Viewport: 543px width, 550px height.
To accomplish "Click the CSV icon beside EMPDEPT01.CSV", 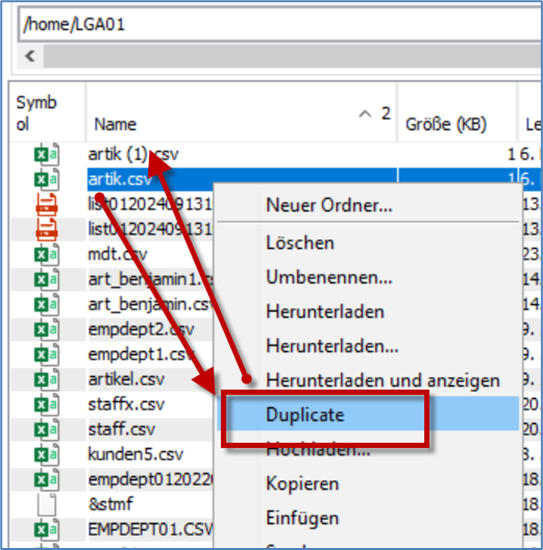I will [x=47, y=529].
